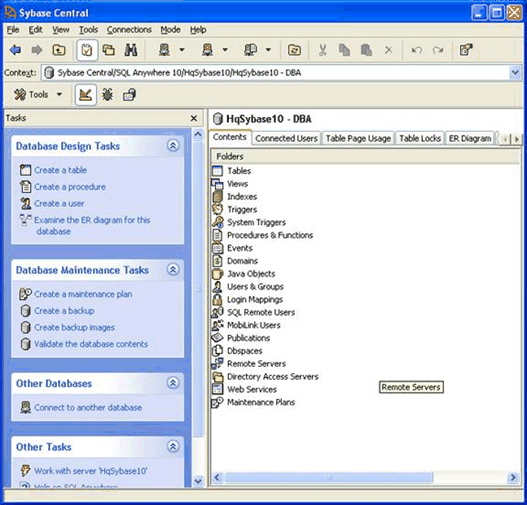527x505 pixels.
Task: Select the Tables folder icon
Action: click(x=217, y=171)
